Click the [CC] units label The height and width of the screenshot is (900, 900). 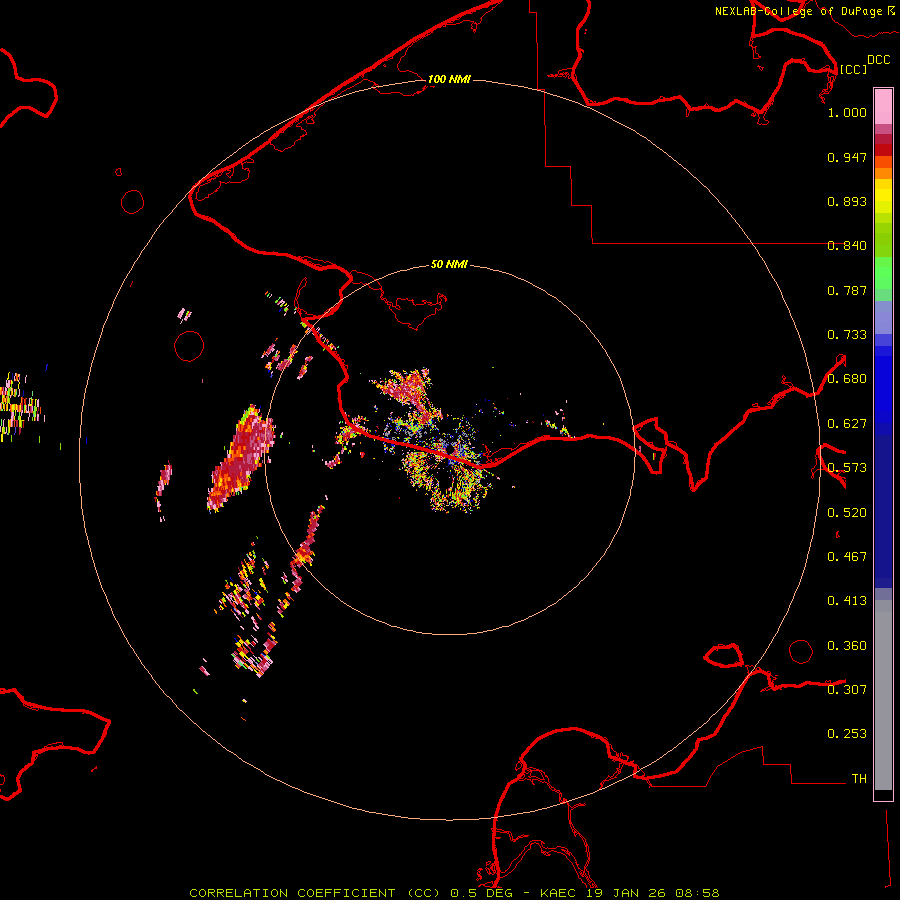(x=853, y=69)
